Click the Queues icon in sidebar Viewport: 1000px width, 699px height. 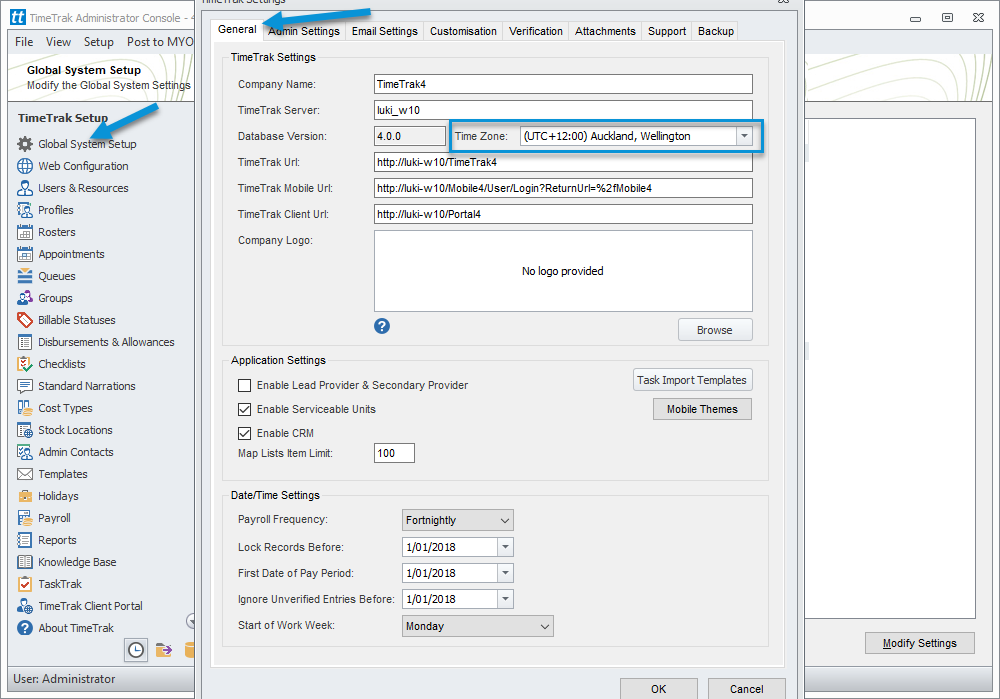[25, 276]
